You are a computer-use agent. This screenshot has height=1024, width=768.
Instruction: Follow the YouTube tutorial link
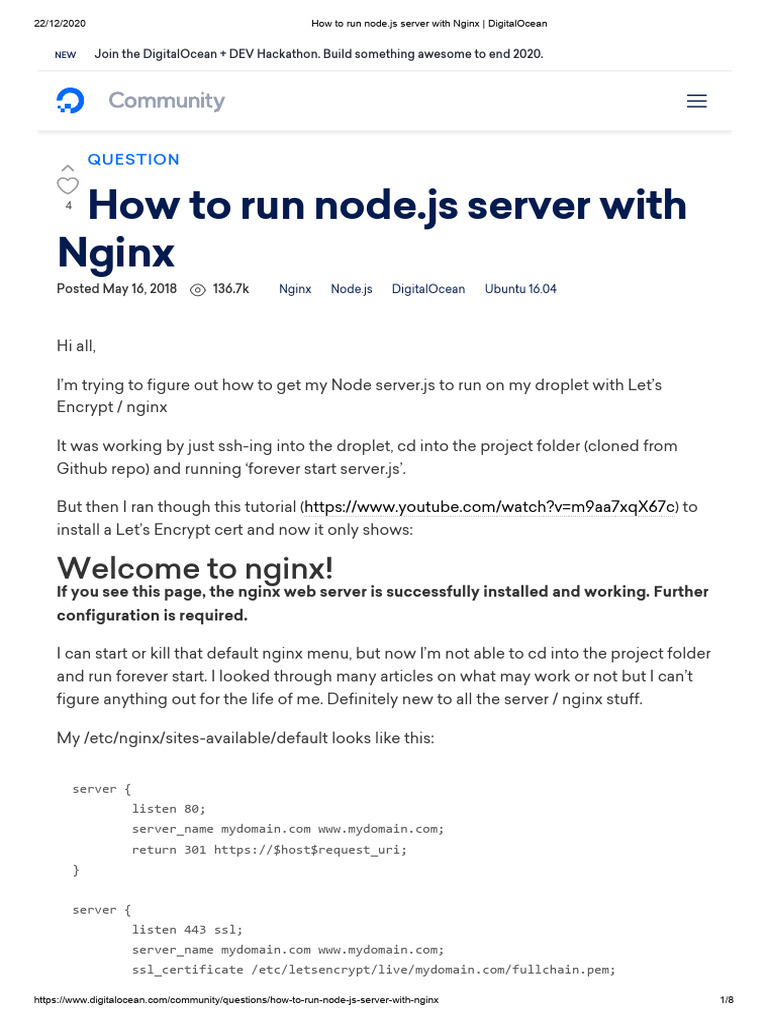click(490, 507)
